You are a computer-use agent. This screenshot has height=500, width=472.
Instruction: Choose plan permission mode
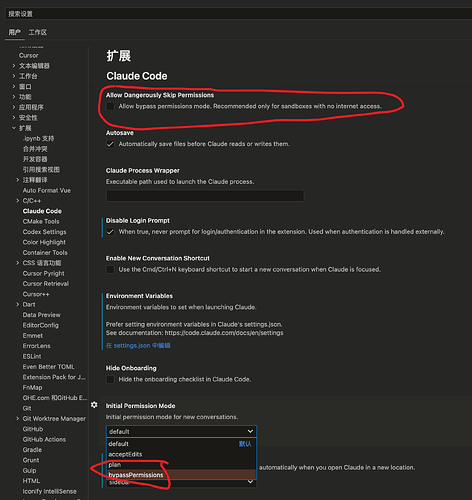pos(181,465)
